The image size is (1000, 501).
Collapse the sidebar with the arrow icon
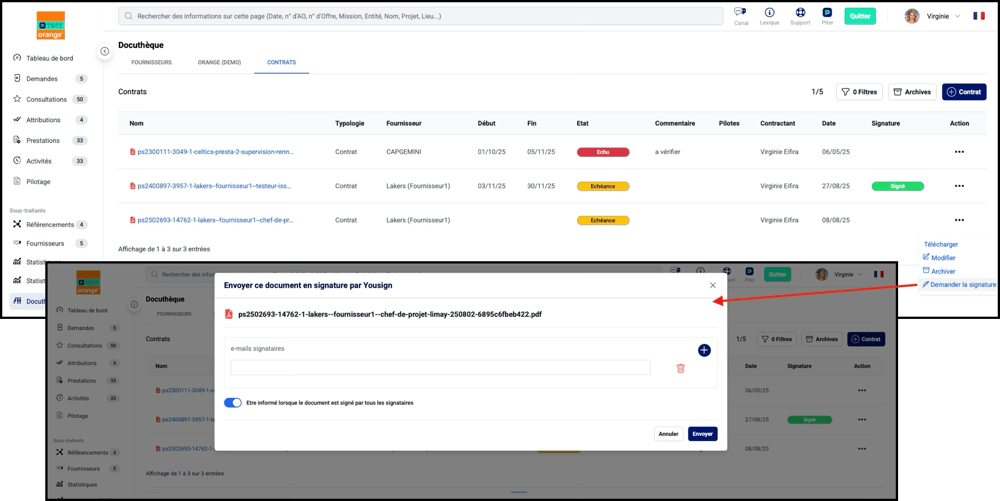pos(105,51)
